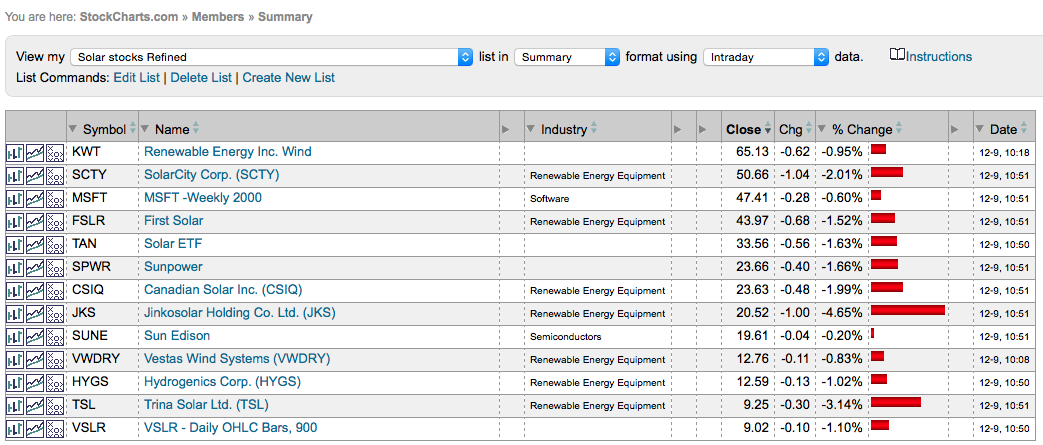Sort by Symbol using the sort arrows
Screen dimensions: 1043x445
coord(133,129)
